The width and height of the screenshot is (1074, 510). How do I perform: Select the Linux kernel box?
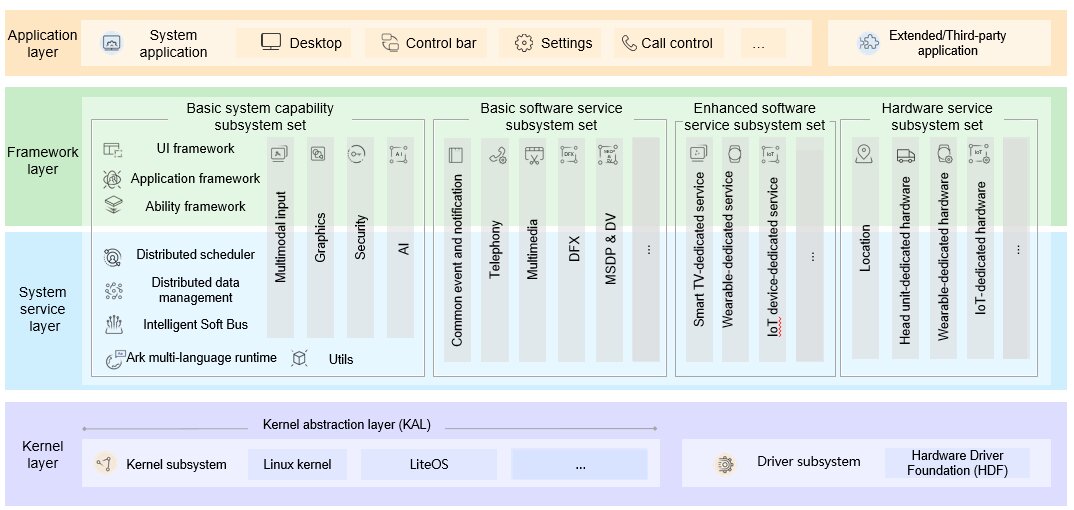click(x=297, y=465)
